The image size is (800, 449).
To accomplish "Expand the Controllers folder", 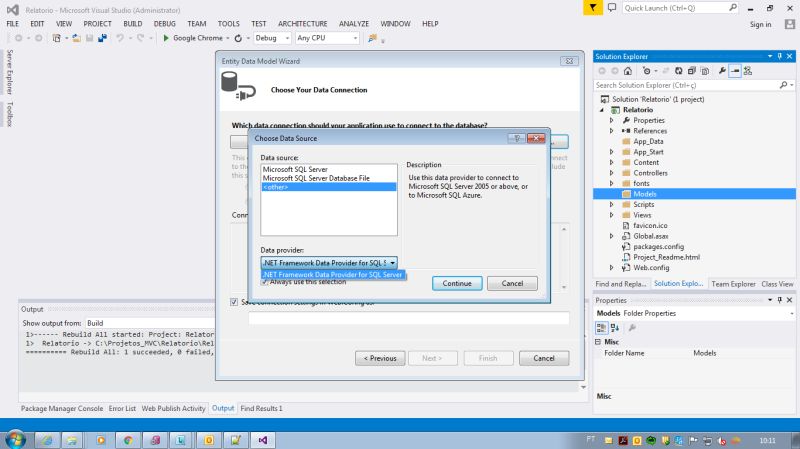I will [612, 173].
